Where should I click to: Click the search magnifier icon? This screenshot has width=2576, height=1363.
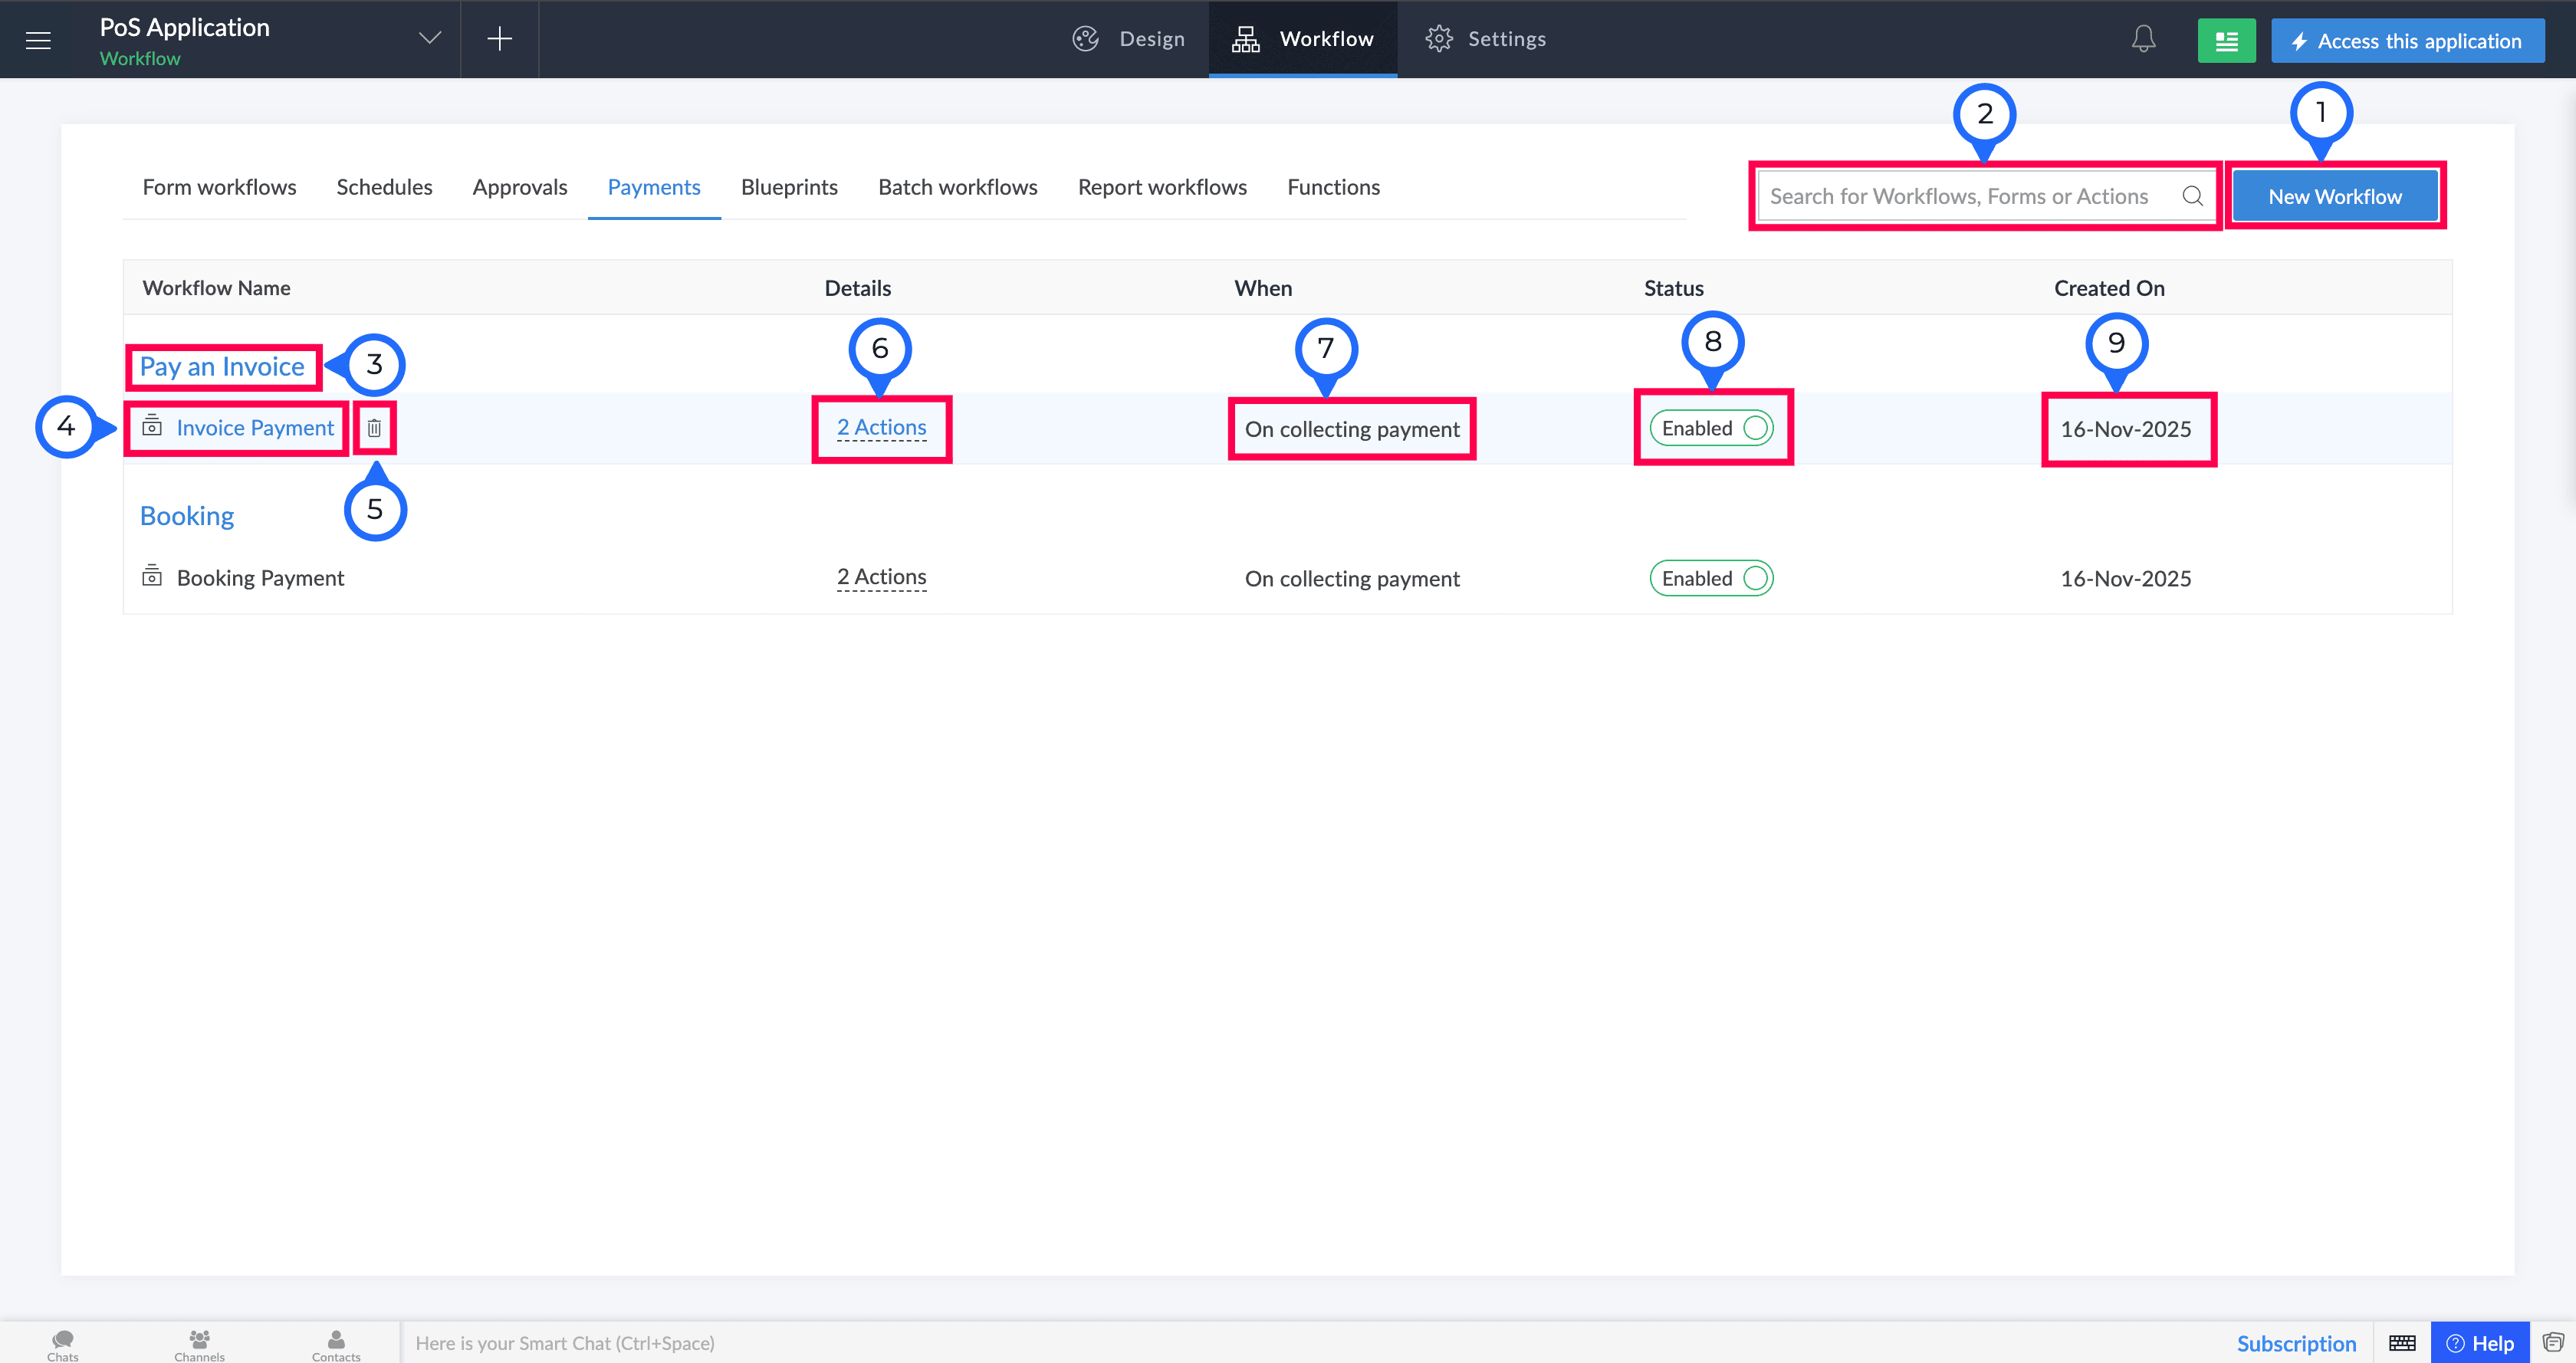pyautogui.click(x=2192, y=196)
